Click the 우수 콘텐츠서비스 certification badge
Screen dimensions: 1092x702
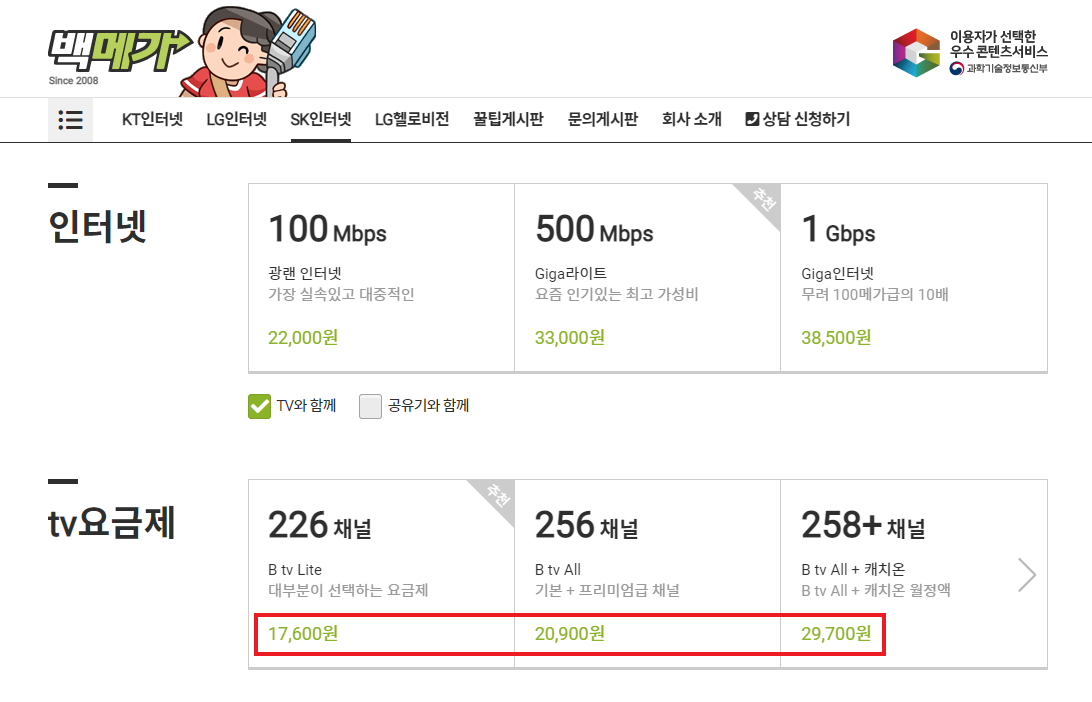969,52
